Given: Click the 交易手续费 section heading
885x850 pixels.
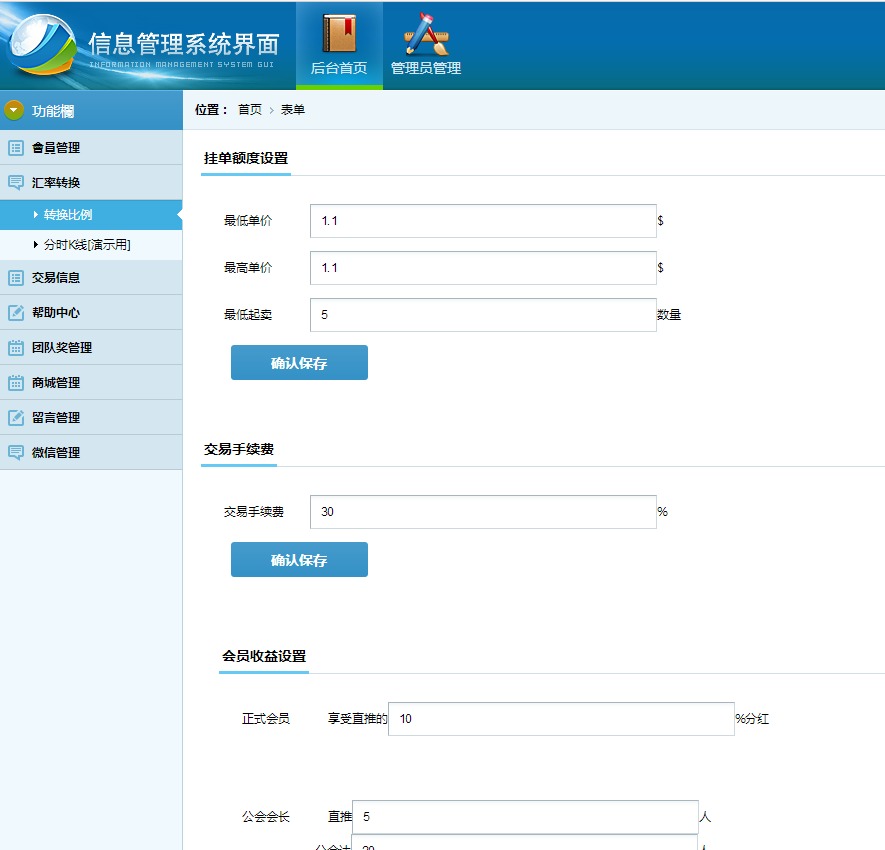Looking at the screenshot, I should pos(239,449).
